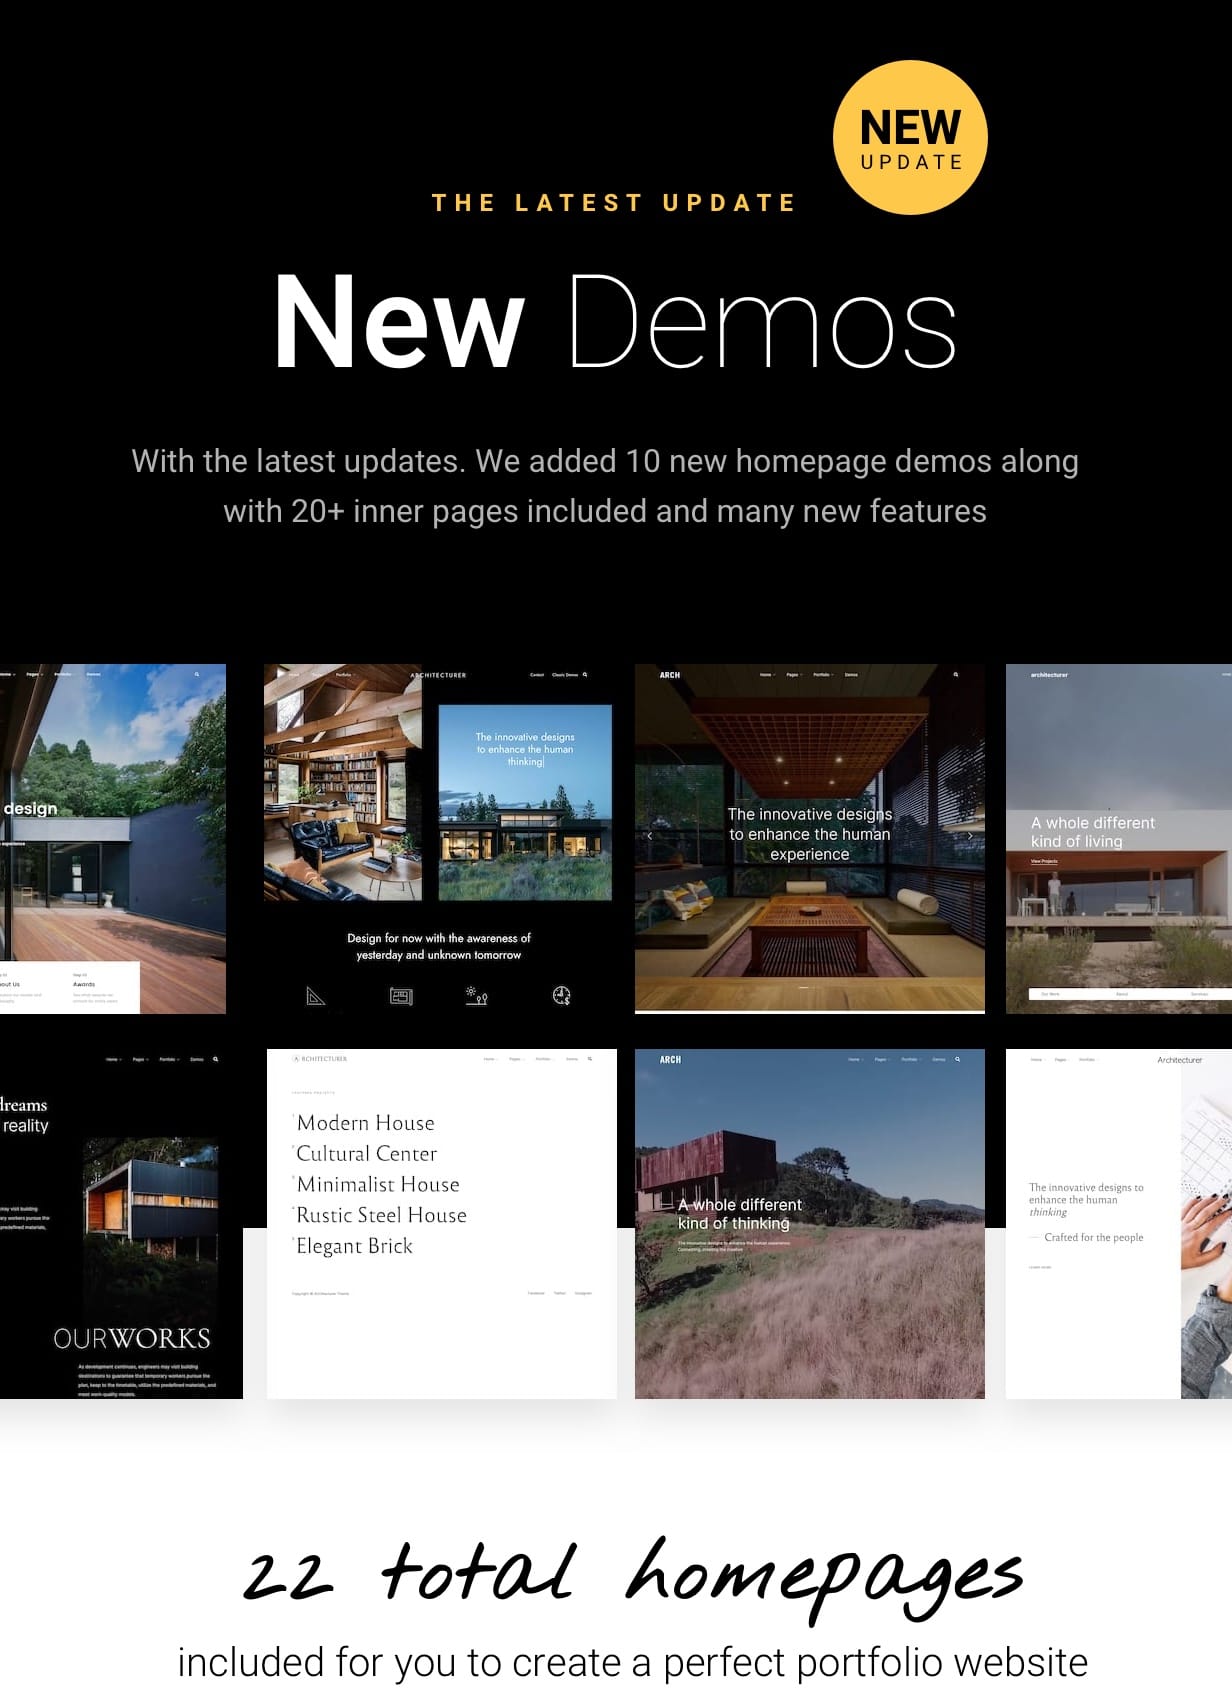Open the Minimalist House project link
The height and width of the screenshot is (1693, 1232).
click(378, 1185)
